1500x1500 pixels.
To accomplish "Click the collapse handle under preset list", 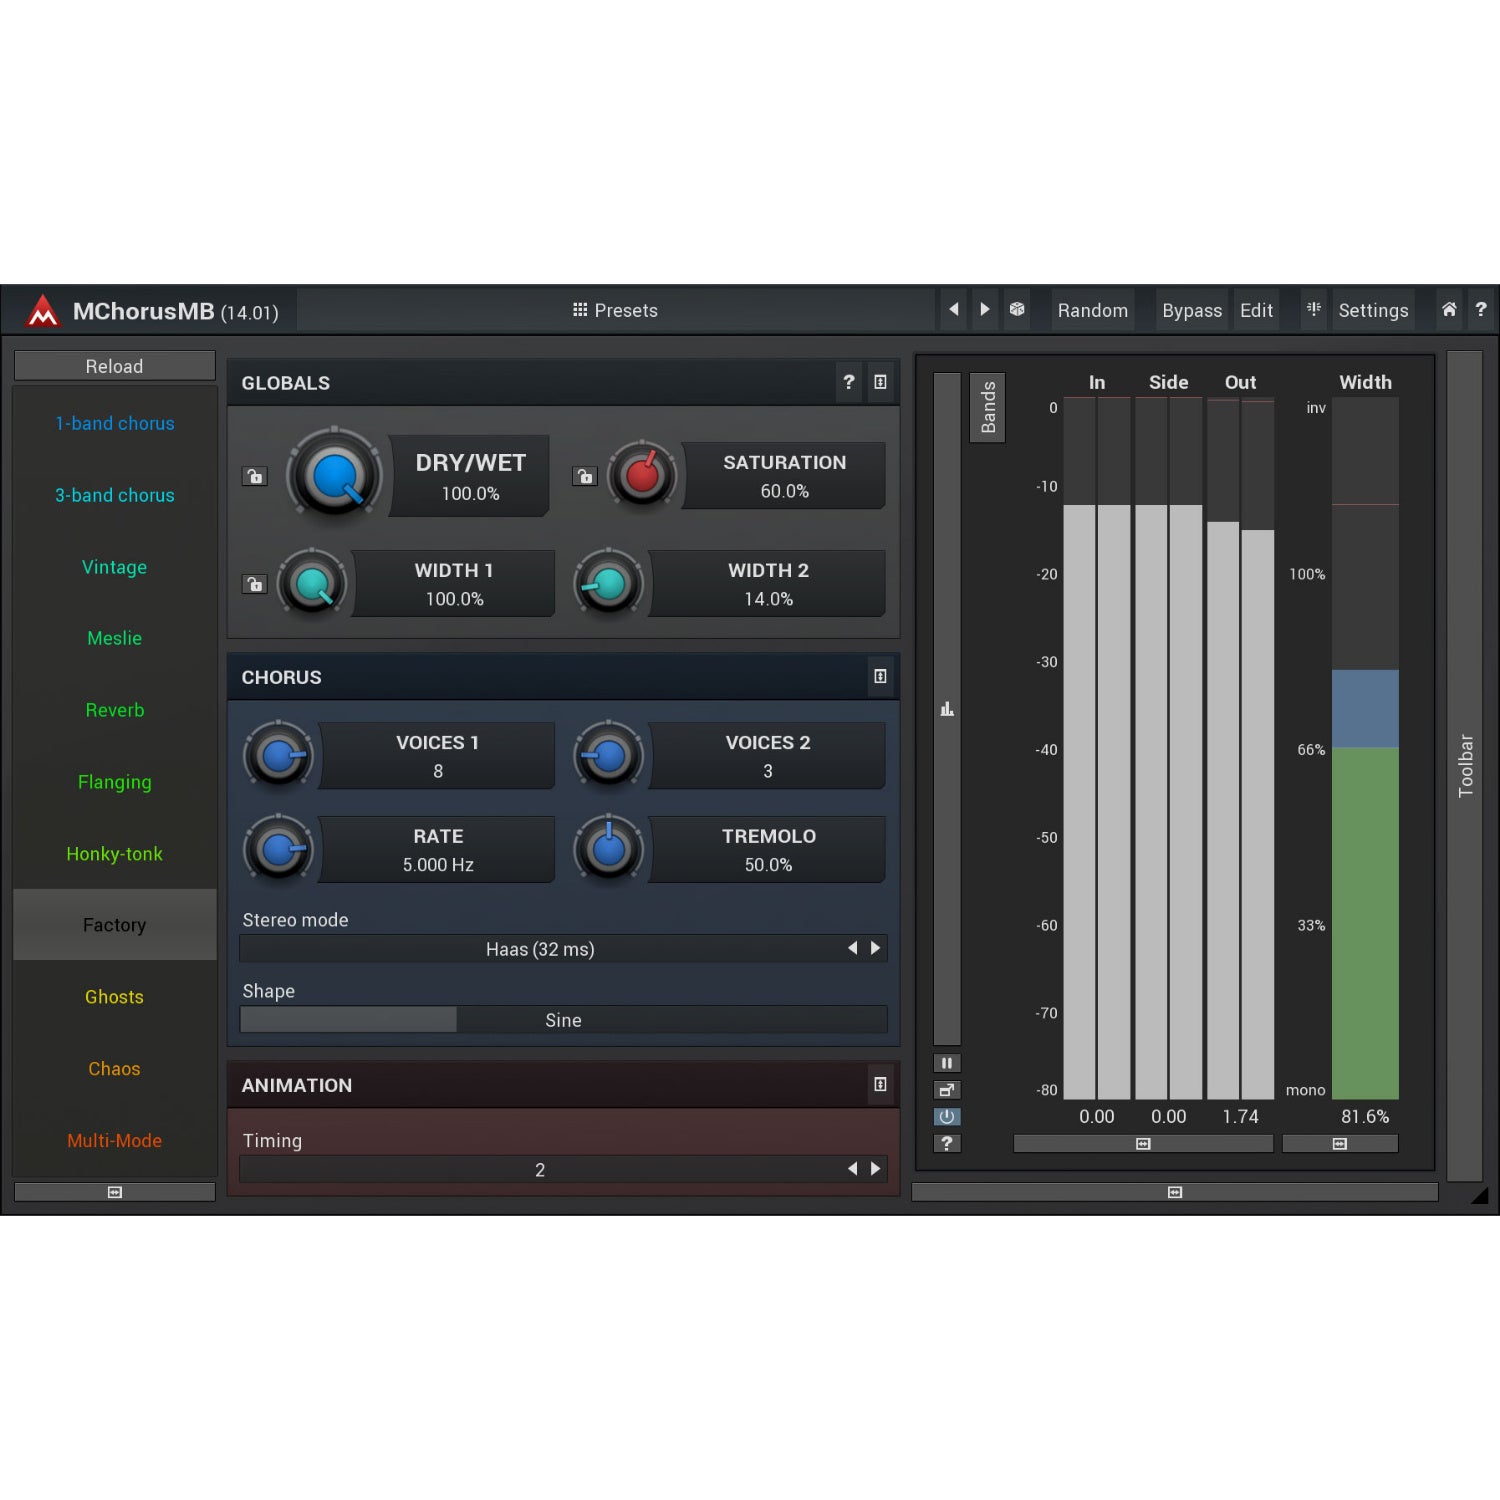I will (115, 1192).
